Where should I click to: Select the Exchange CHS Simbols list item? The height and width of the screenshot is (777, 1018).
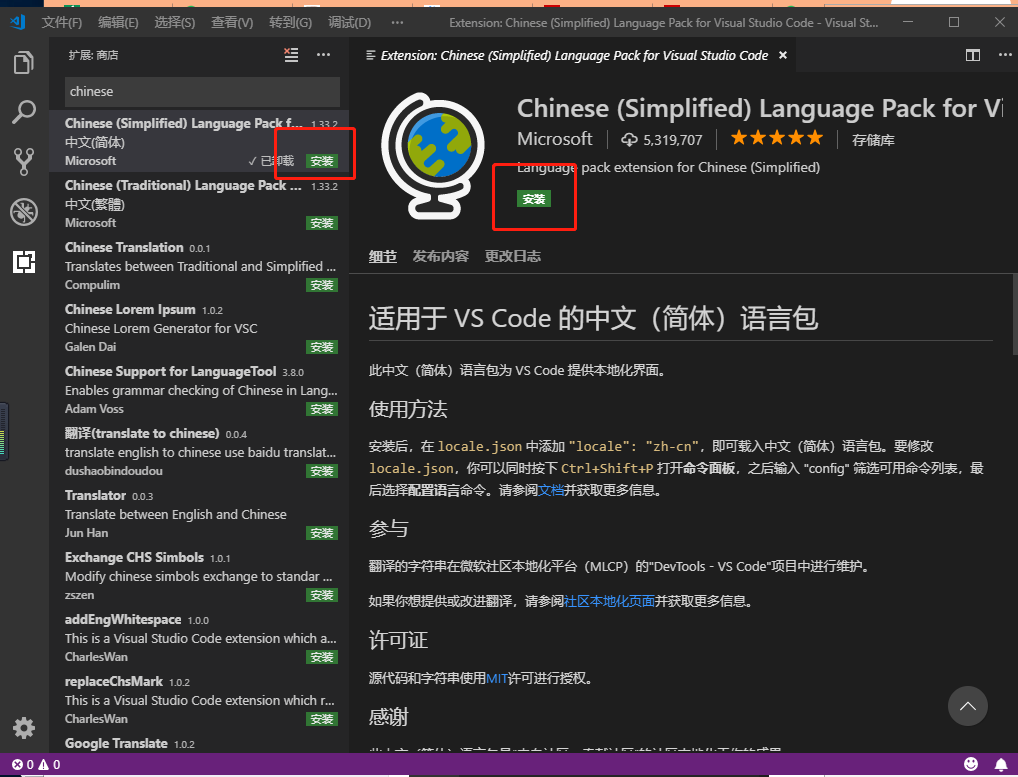[x=199, y=576]
